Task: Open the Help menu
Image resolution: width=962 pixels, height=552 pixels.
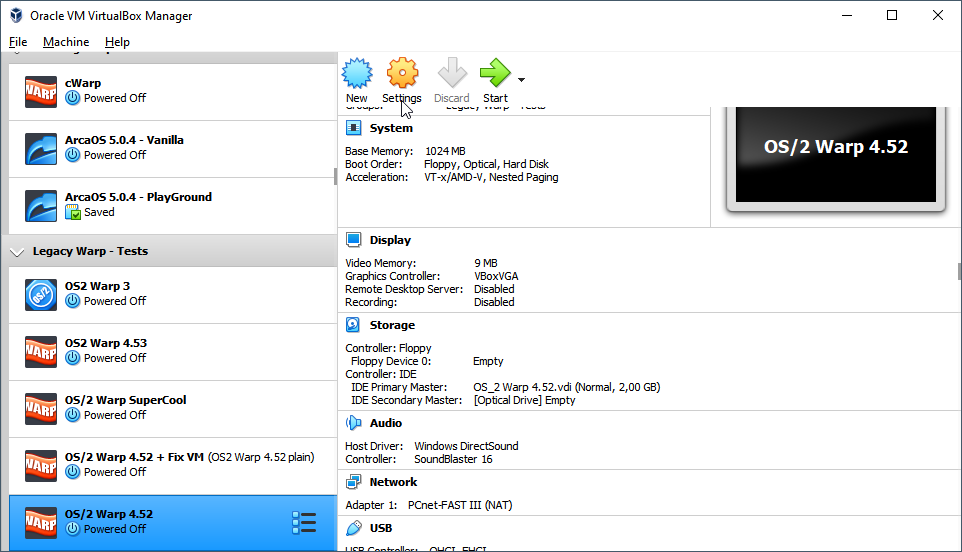Action: pos(117,42)
